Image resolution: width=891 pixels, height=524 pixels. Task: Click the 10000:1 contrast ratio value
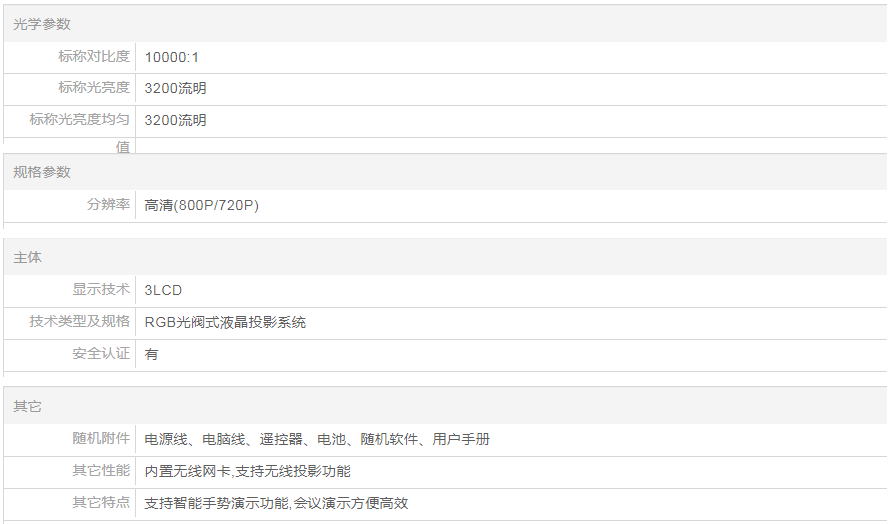coord(172,57)
